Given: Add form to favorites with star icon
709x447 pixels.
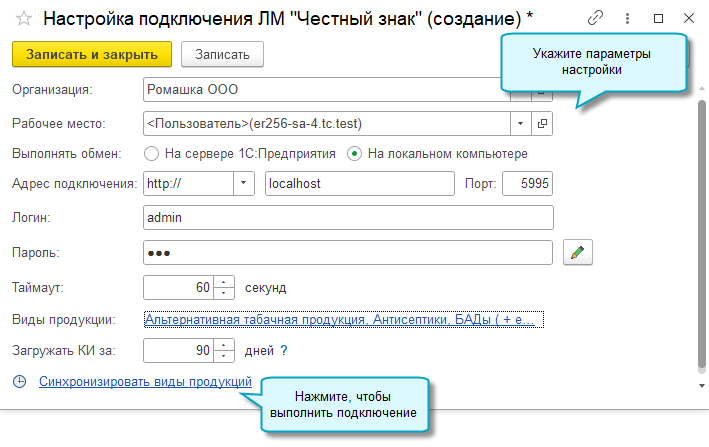Looking at the screenshot, I should coord(24,19).
